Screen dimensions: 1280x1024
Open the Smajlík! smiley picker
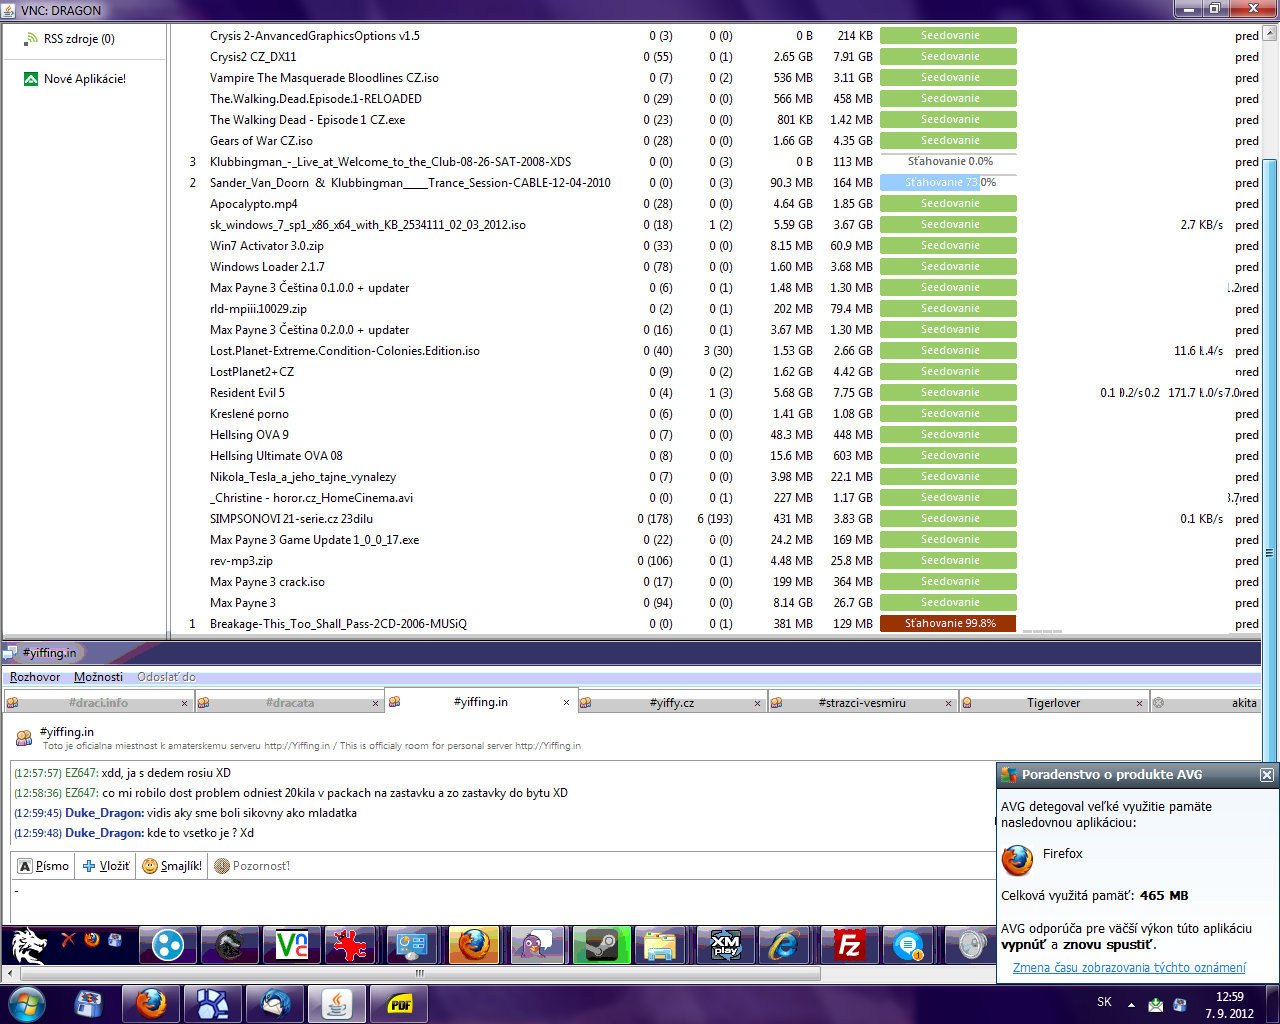point(172,866)
